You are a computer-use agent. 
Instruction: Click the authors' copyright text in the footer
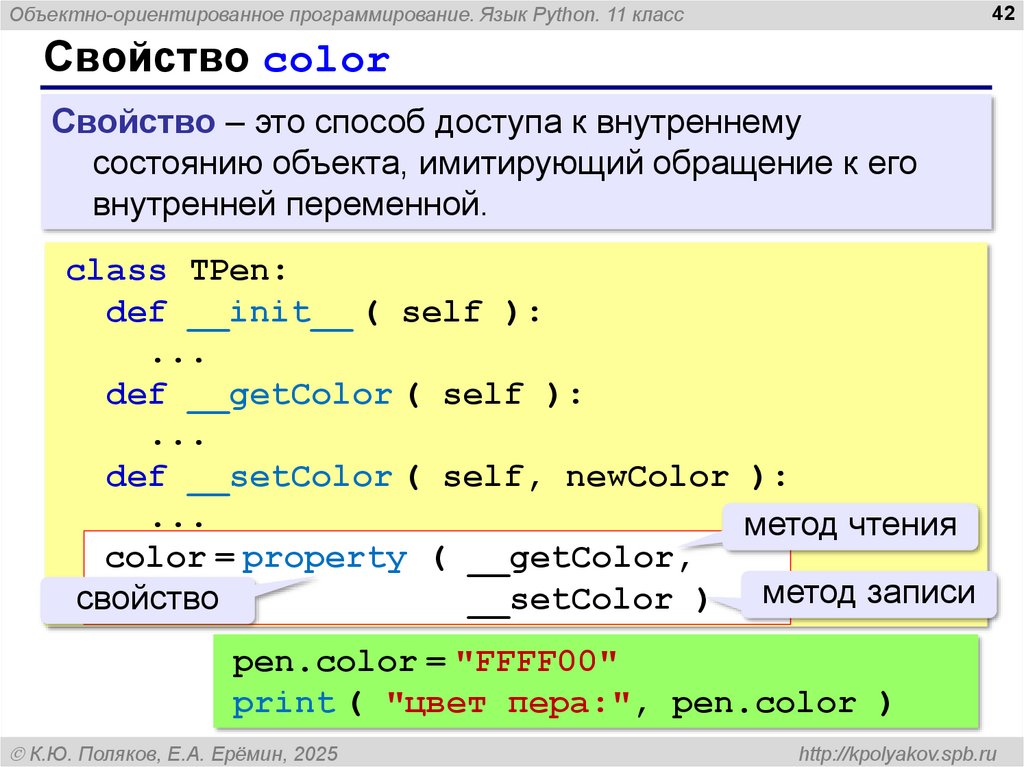pyautogui.click(x=173, y=752)
